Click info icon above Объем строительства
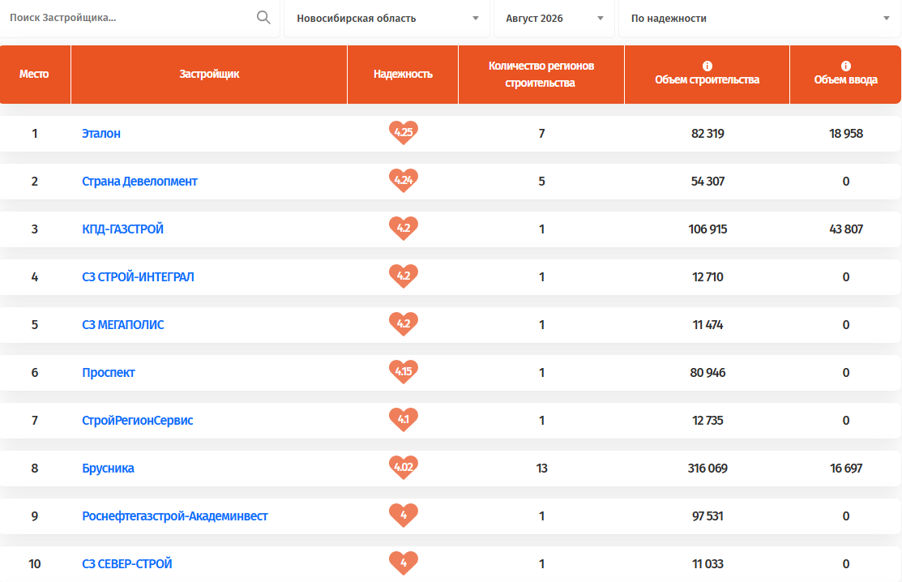 coord(707,66)
